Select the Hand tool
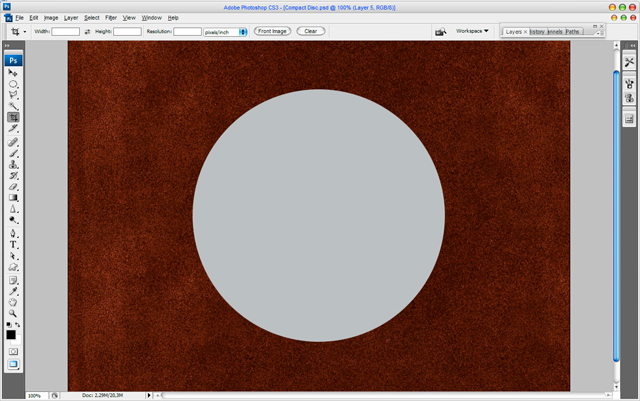640x401 pixels. 13,302
